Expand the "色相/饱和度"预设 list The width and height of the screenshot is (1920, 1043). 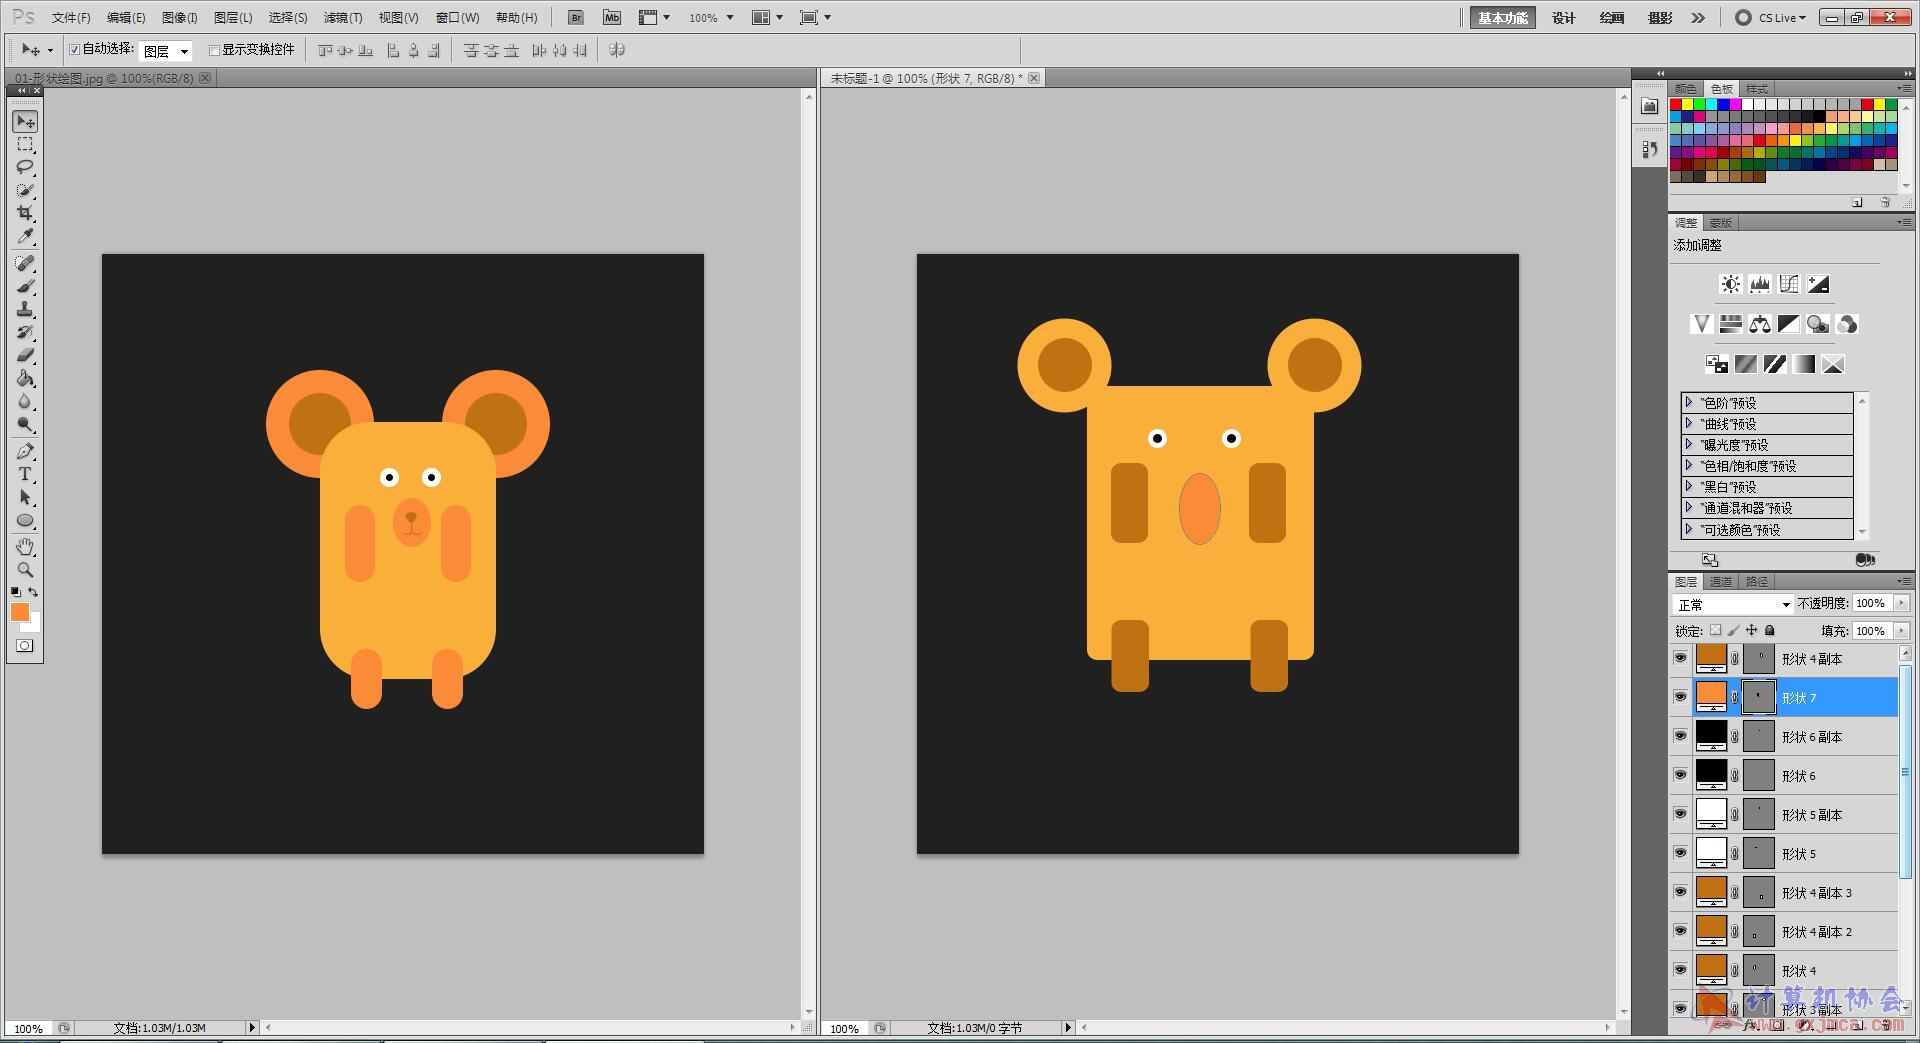1689,465
